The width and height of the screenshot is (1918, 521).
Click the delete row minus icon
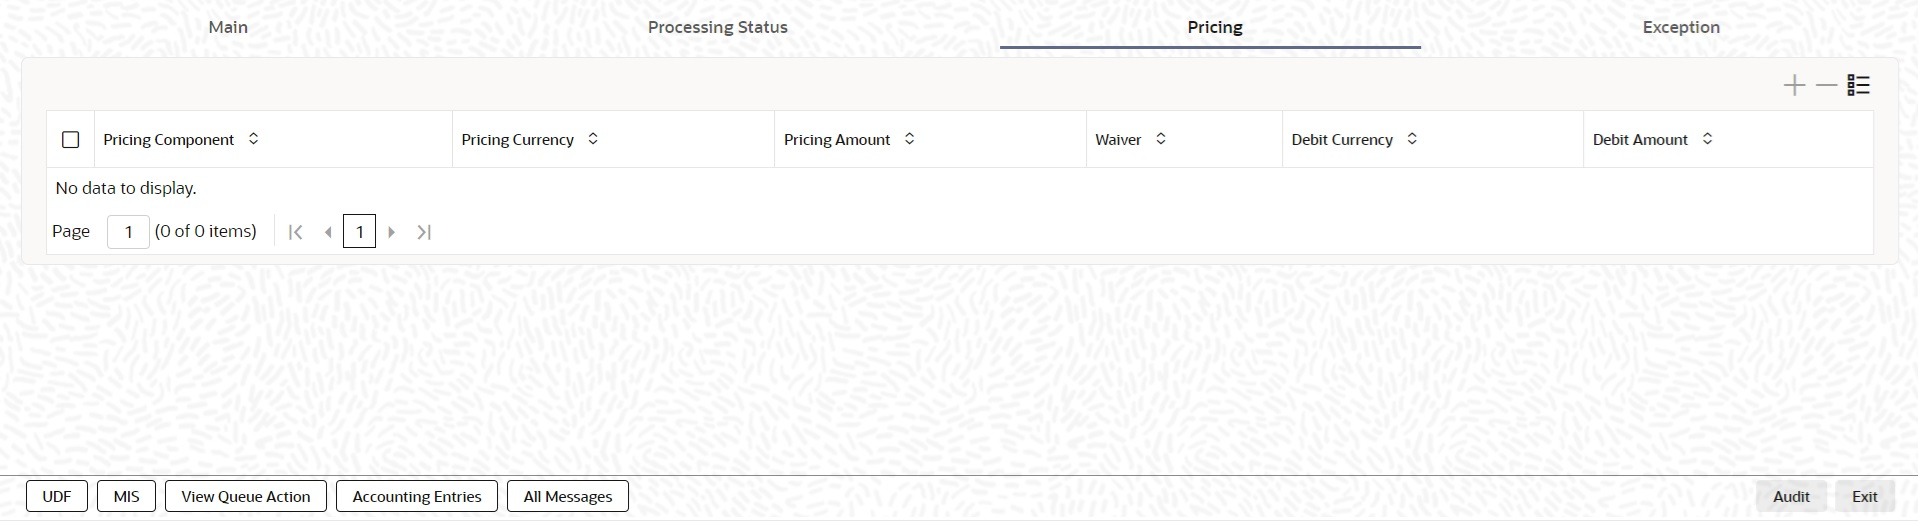tap(1826, 86)
